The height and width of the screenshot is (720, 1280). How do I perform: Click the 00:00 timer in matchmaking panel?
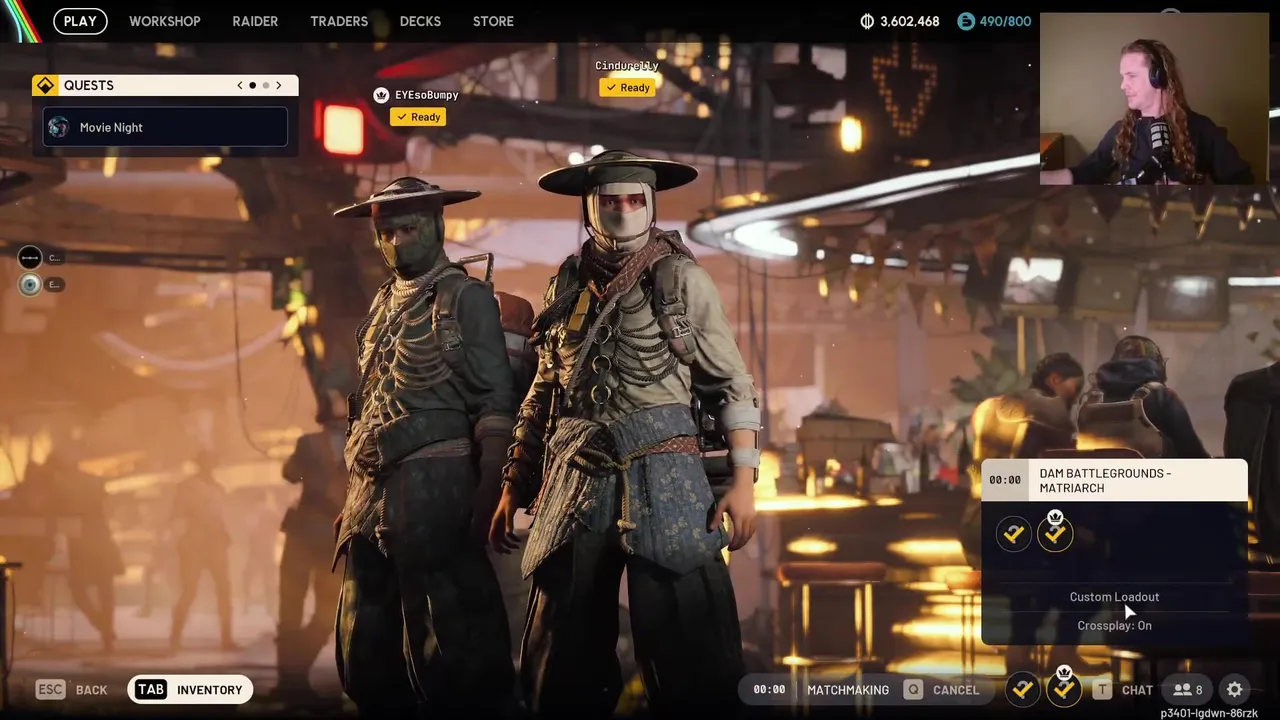[1005, 480]
